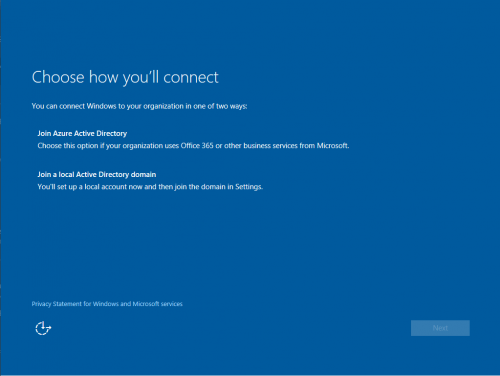Click the 'Choose how you'll connect' heading
The width and height of the screenshot is (500, 376).
(125, 77)
